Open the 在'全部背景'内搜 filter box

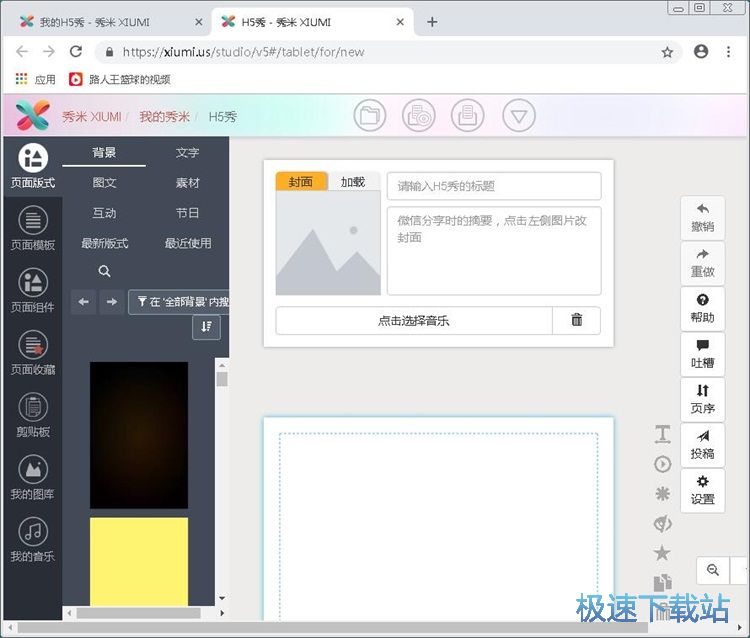click(179, 302)
